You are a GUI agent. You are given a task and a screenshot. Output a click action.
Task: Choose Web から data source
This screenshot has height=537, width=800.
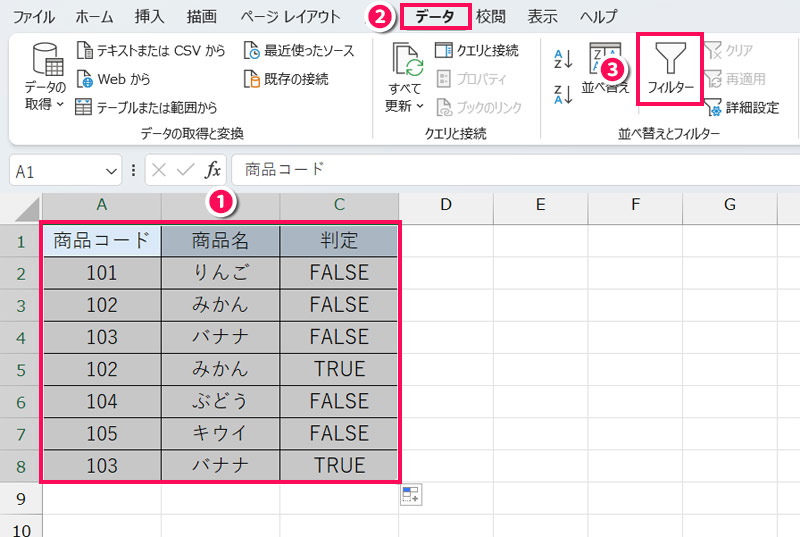113,79
